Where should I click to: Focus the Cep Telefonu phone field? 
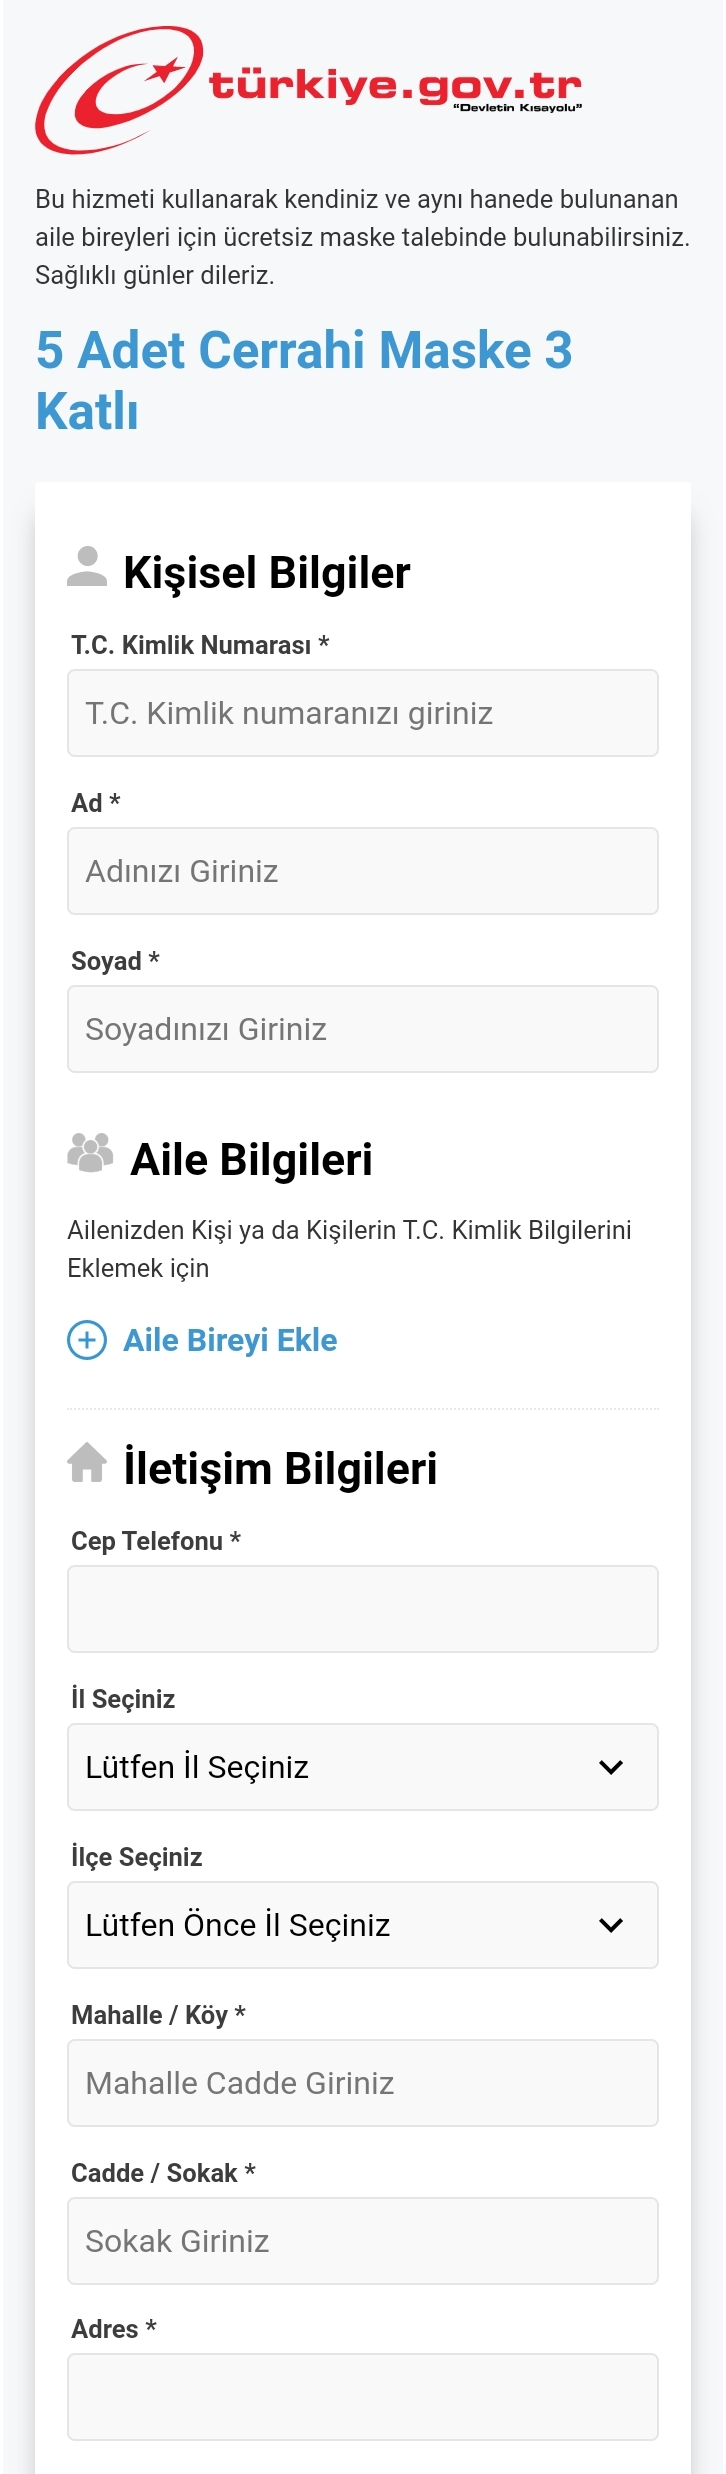362,1609
